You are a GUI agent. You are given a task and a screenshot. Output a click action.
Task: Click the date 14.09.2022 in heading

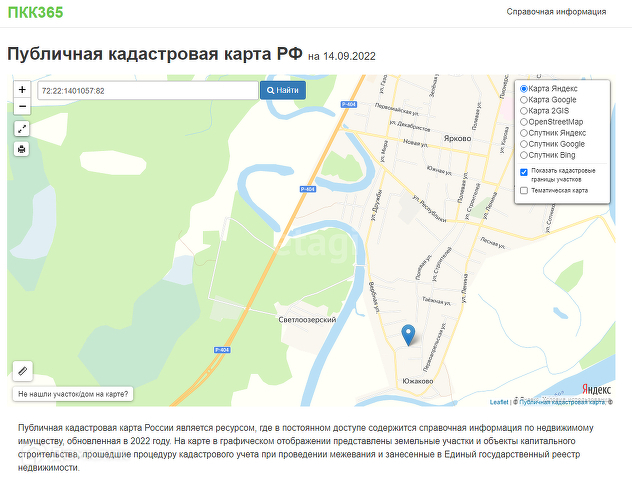[x=349, y=56]
